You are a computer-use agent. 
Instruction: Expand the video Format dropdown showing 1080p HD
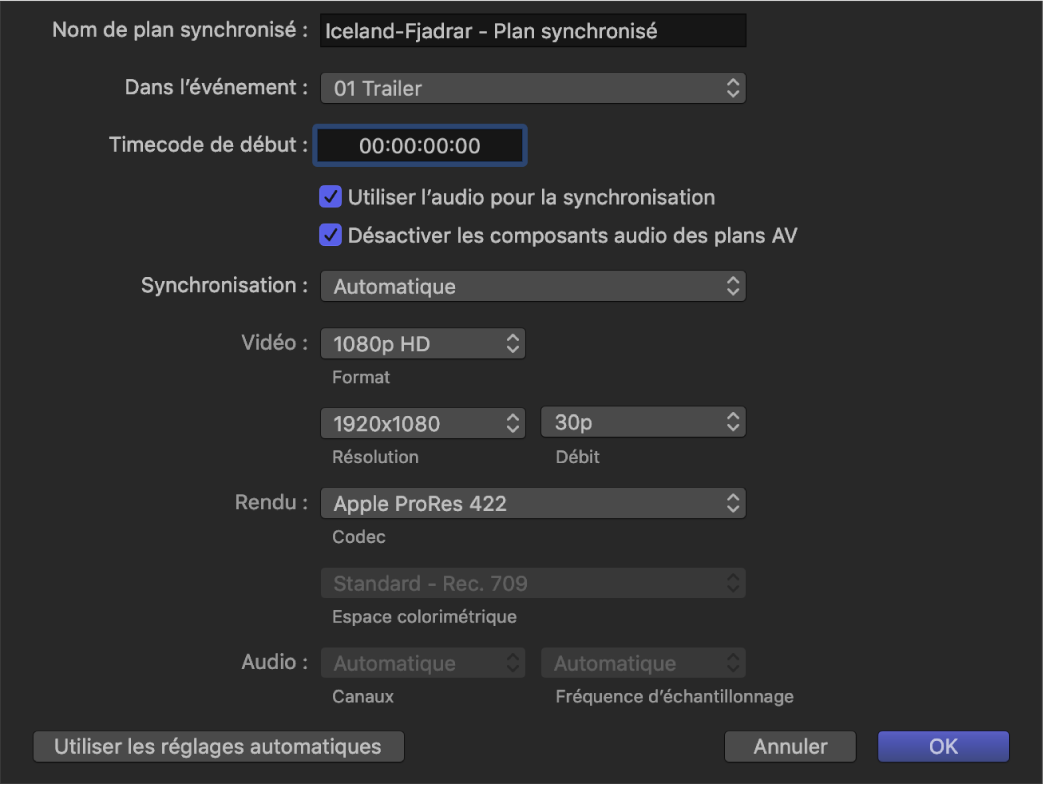point(422,343)
